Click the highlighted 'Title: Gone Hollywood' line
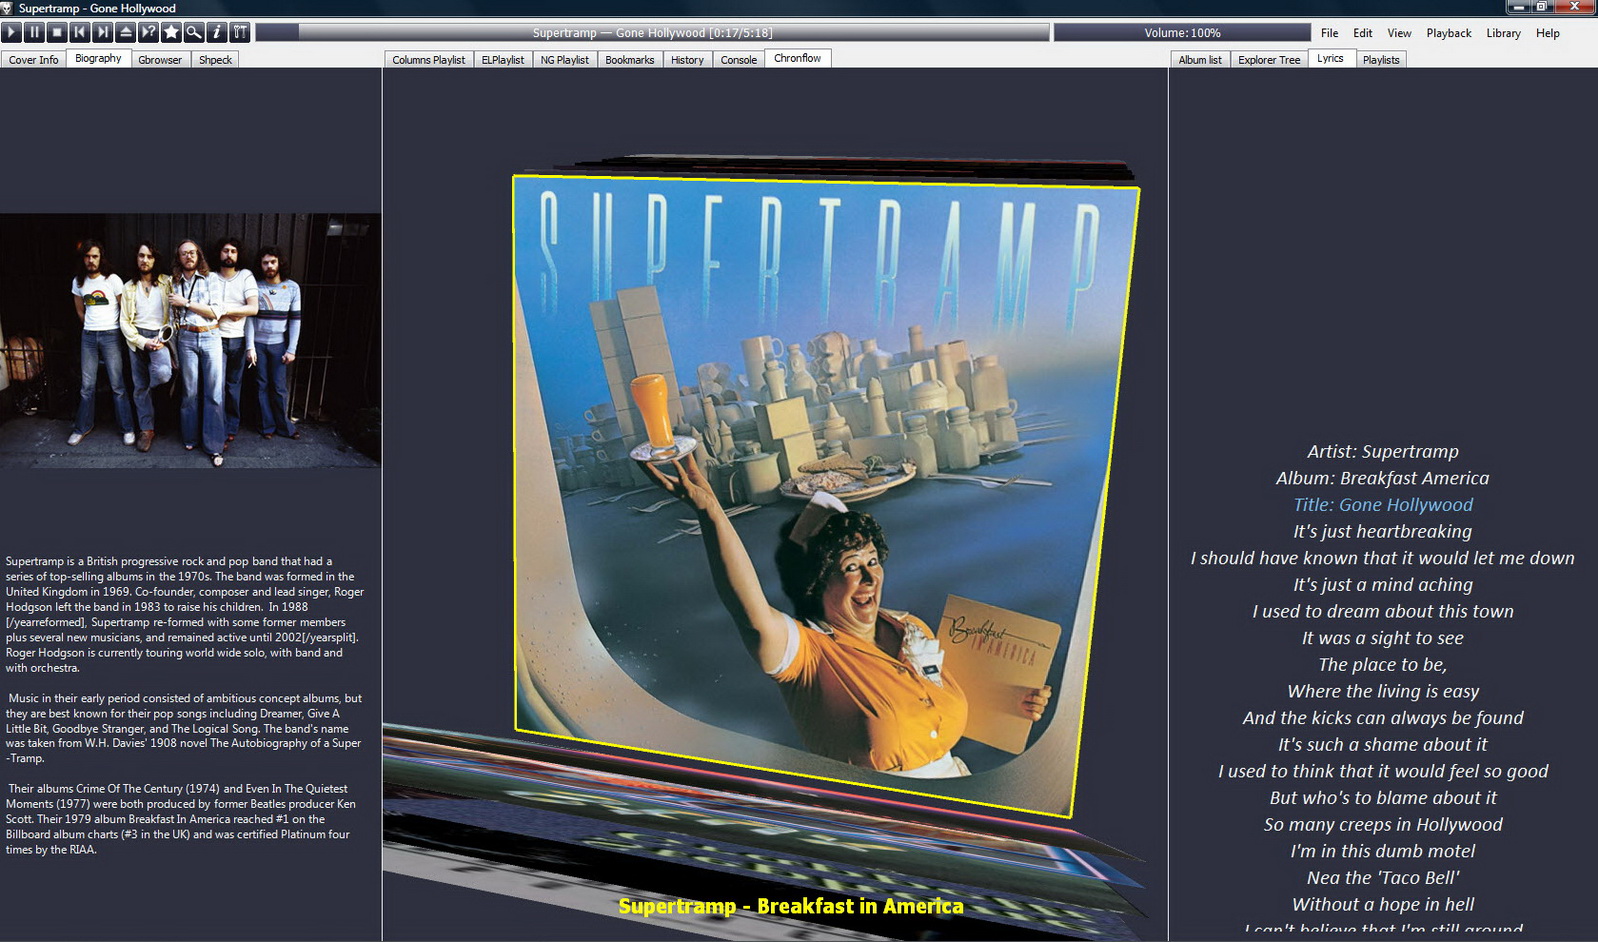This screenshot has height=942, width=1598. tap(1383, 505)
